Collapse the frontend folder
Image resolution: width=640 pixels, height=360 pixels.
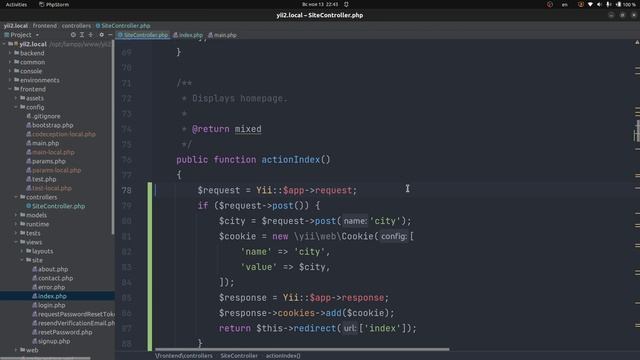[x=10, y=89]
